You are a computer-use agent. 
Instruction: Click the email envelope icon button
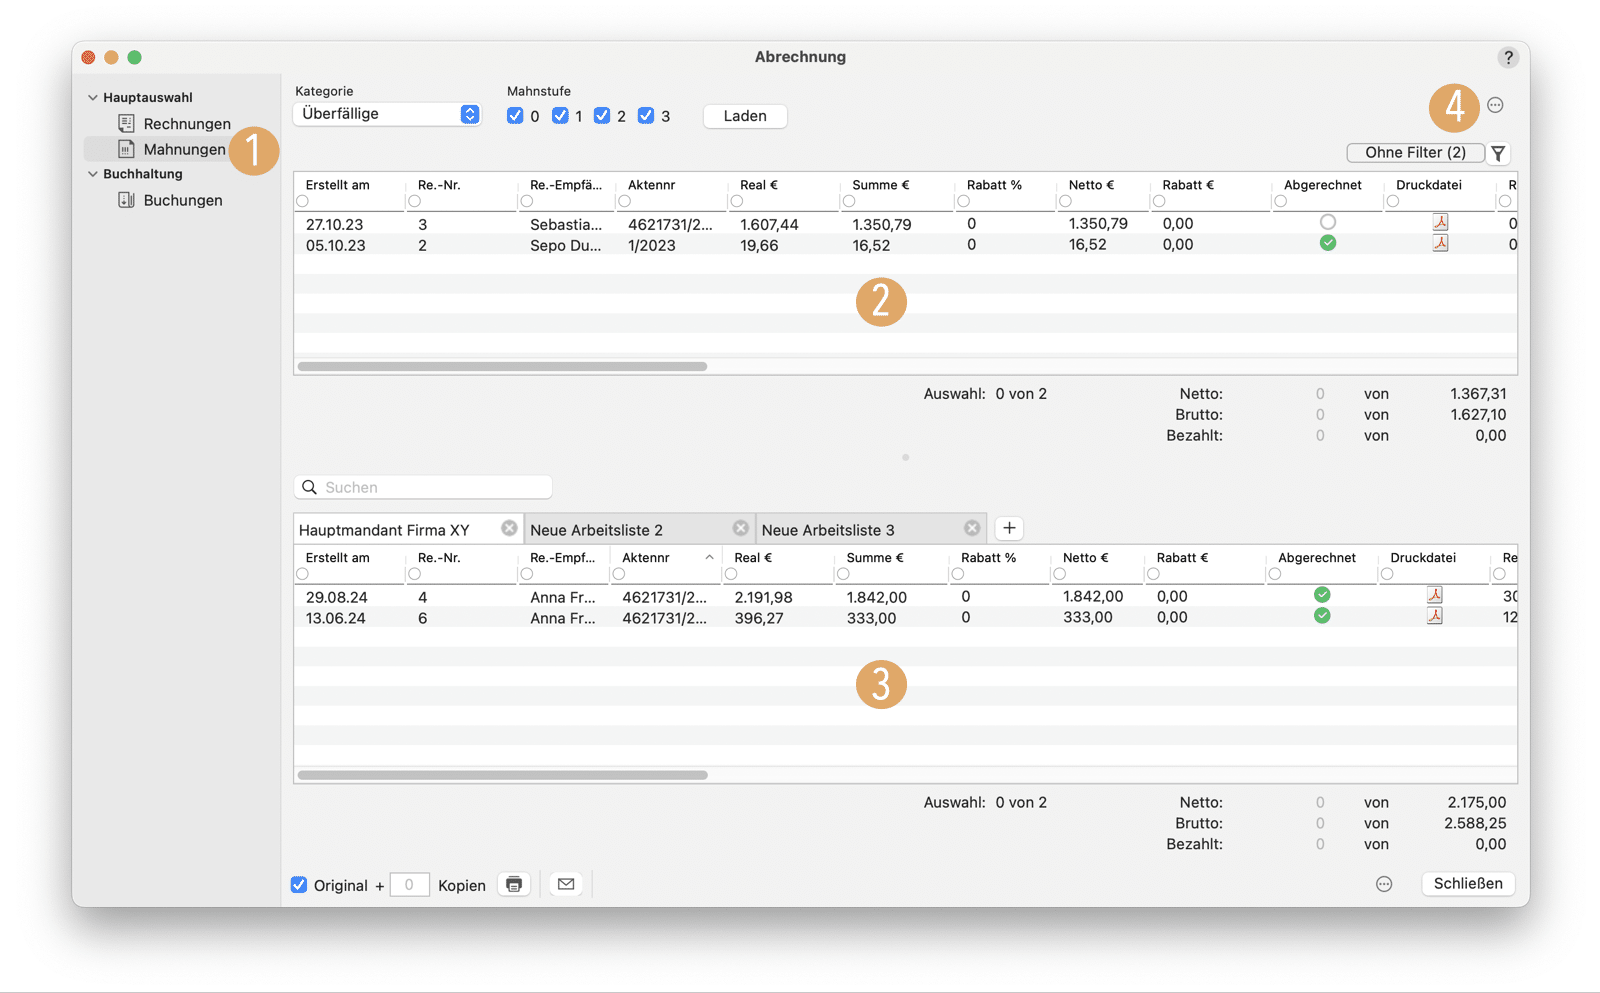pos(566,884)
